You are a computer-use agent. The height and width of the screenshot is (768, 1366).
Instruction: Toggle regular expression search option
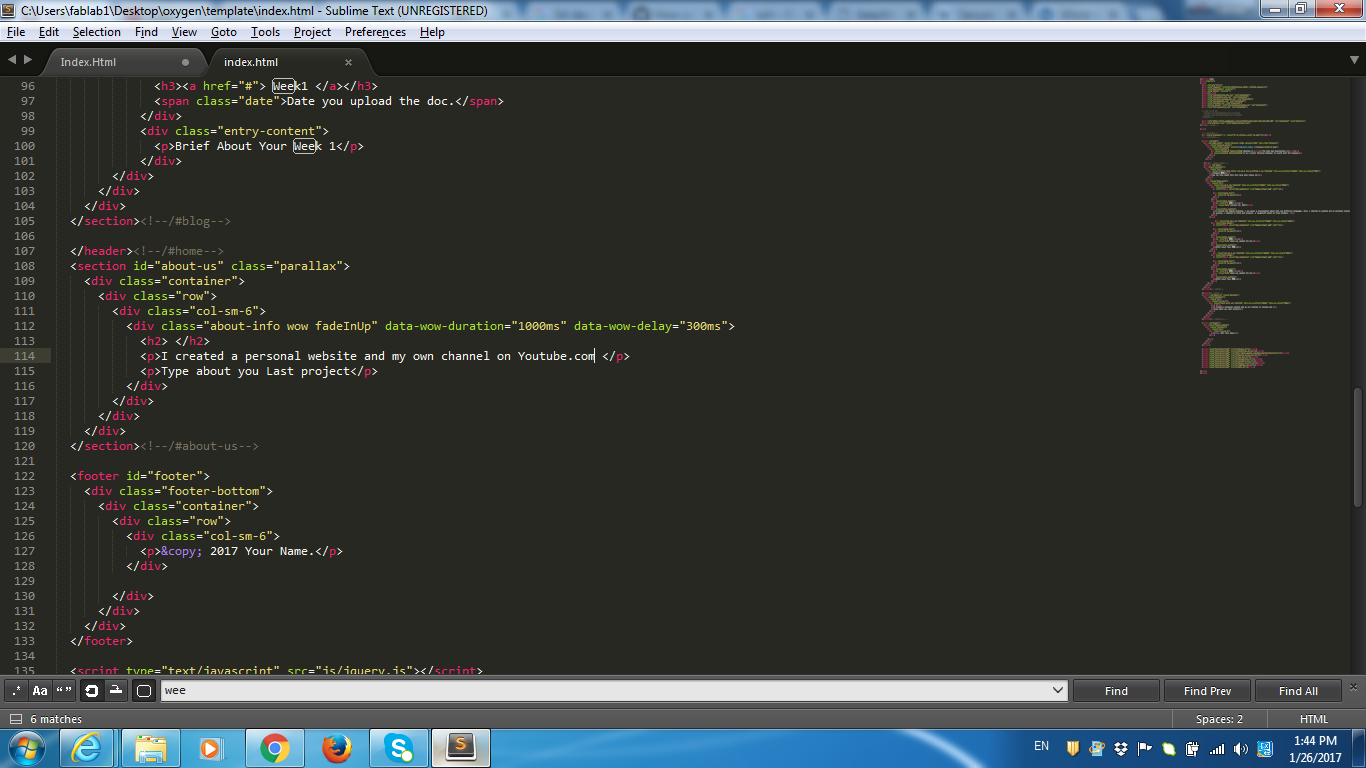point(16,691)
